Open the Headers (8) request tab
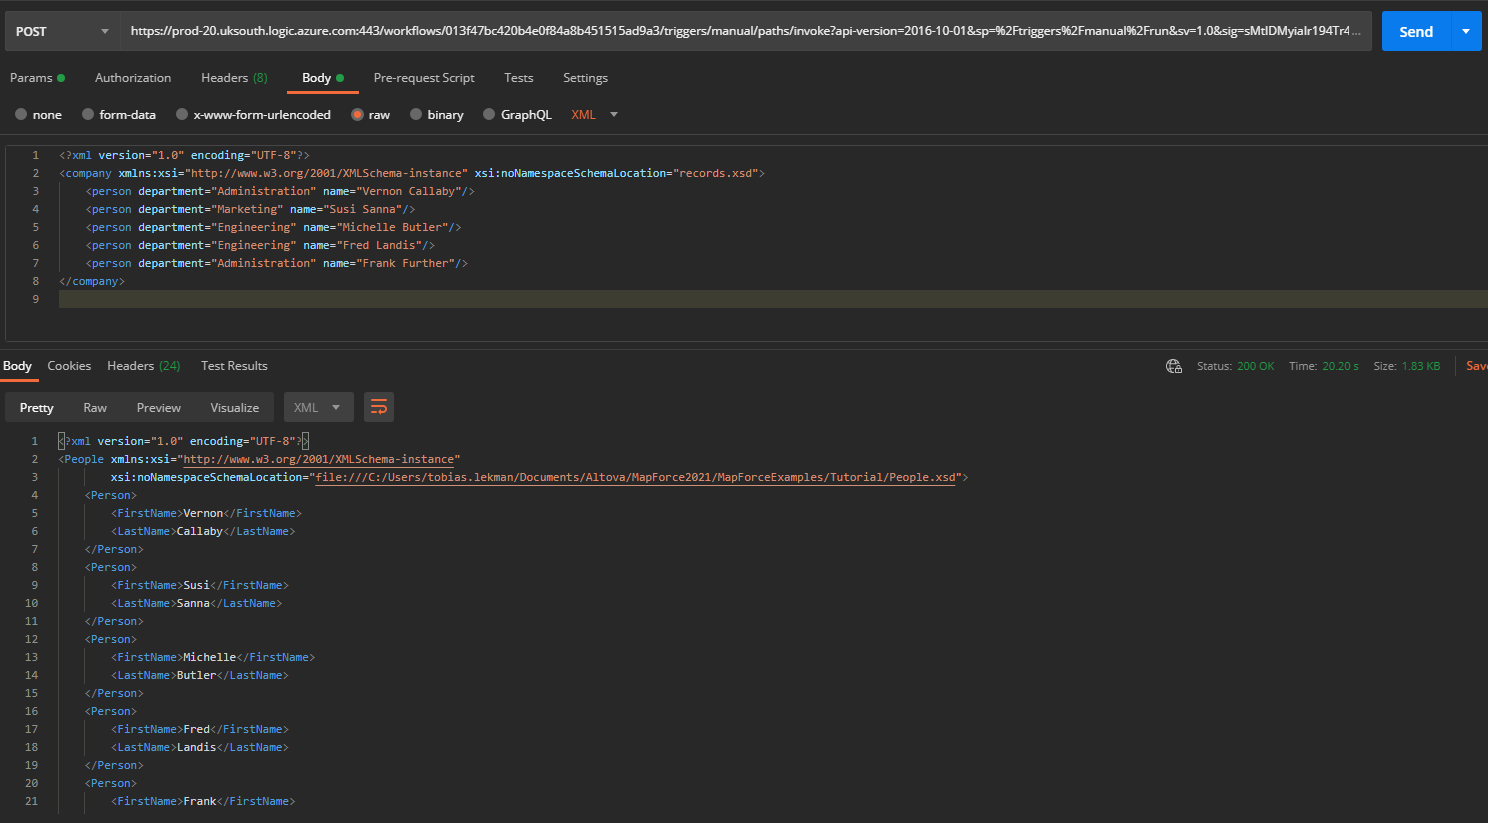 click(x=234, y=77)
